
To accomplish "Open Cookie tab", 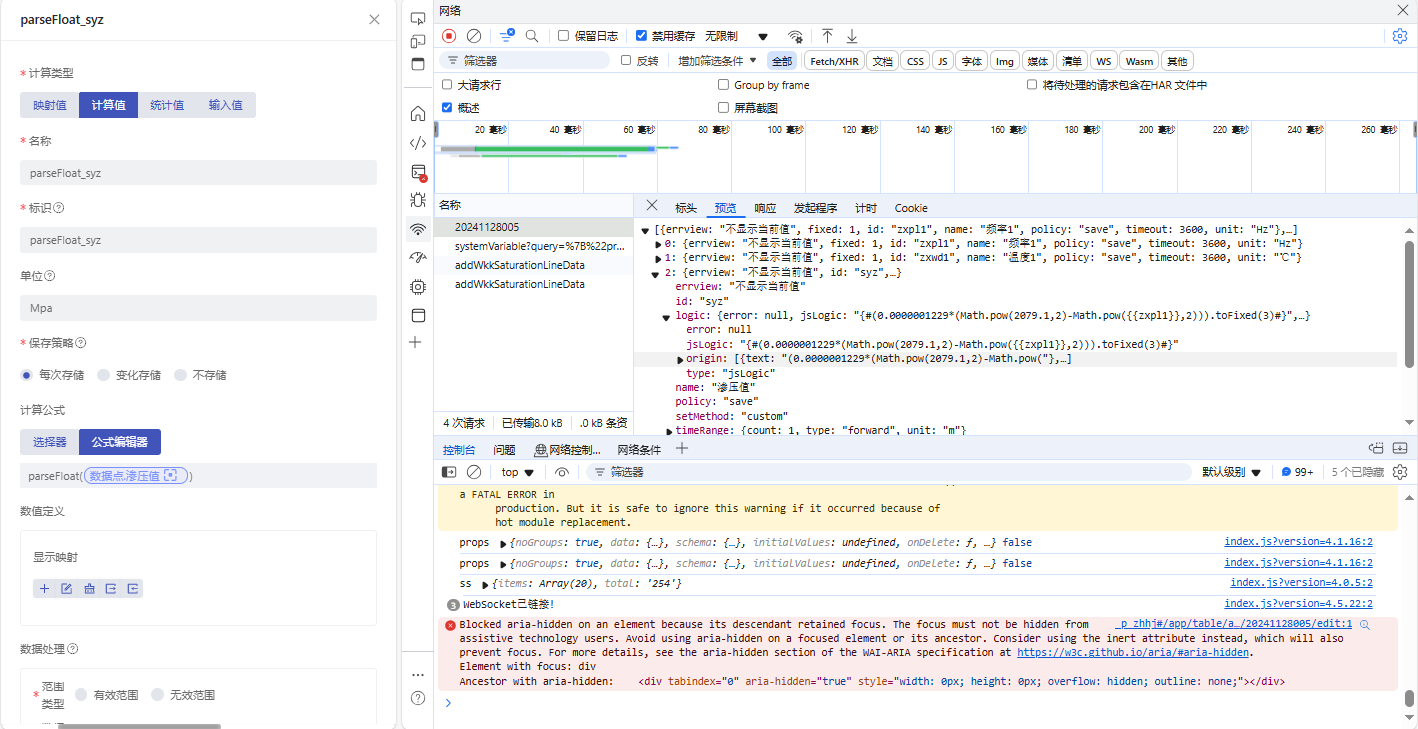I will 911,208.
